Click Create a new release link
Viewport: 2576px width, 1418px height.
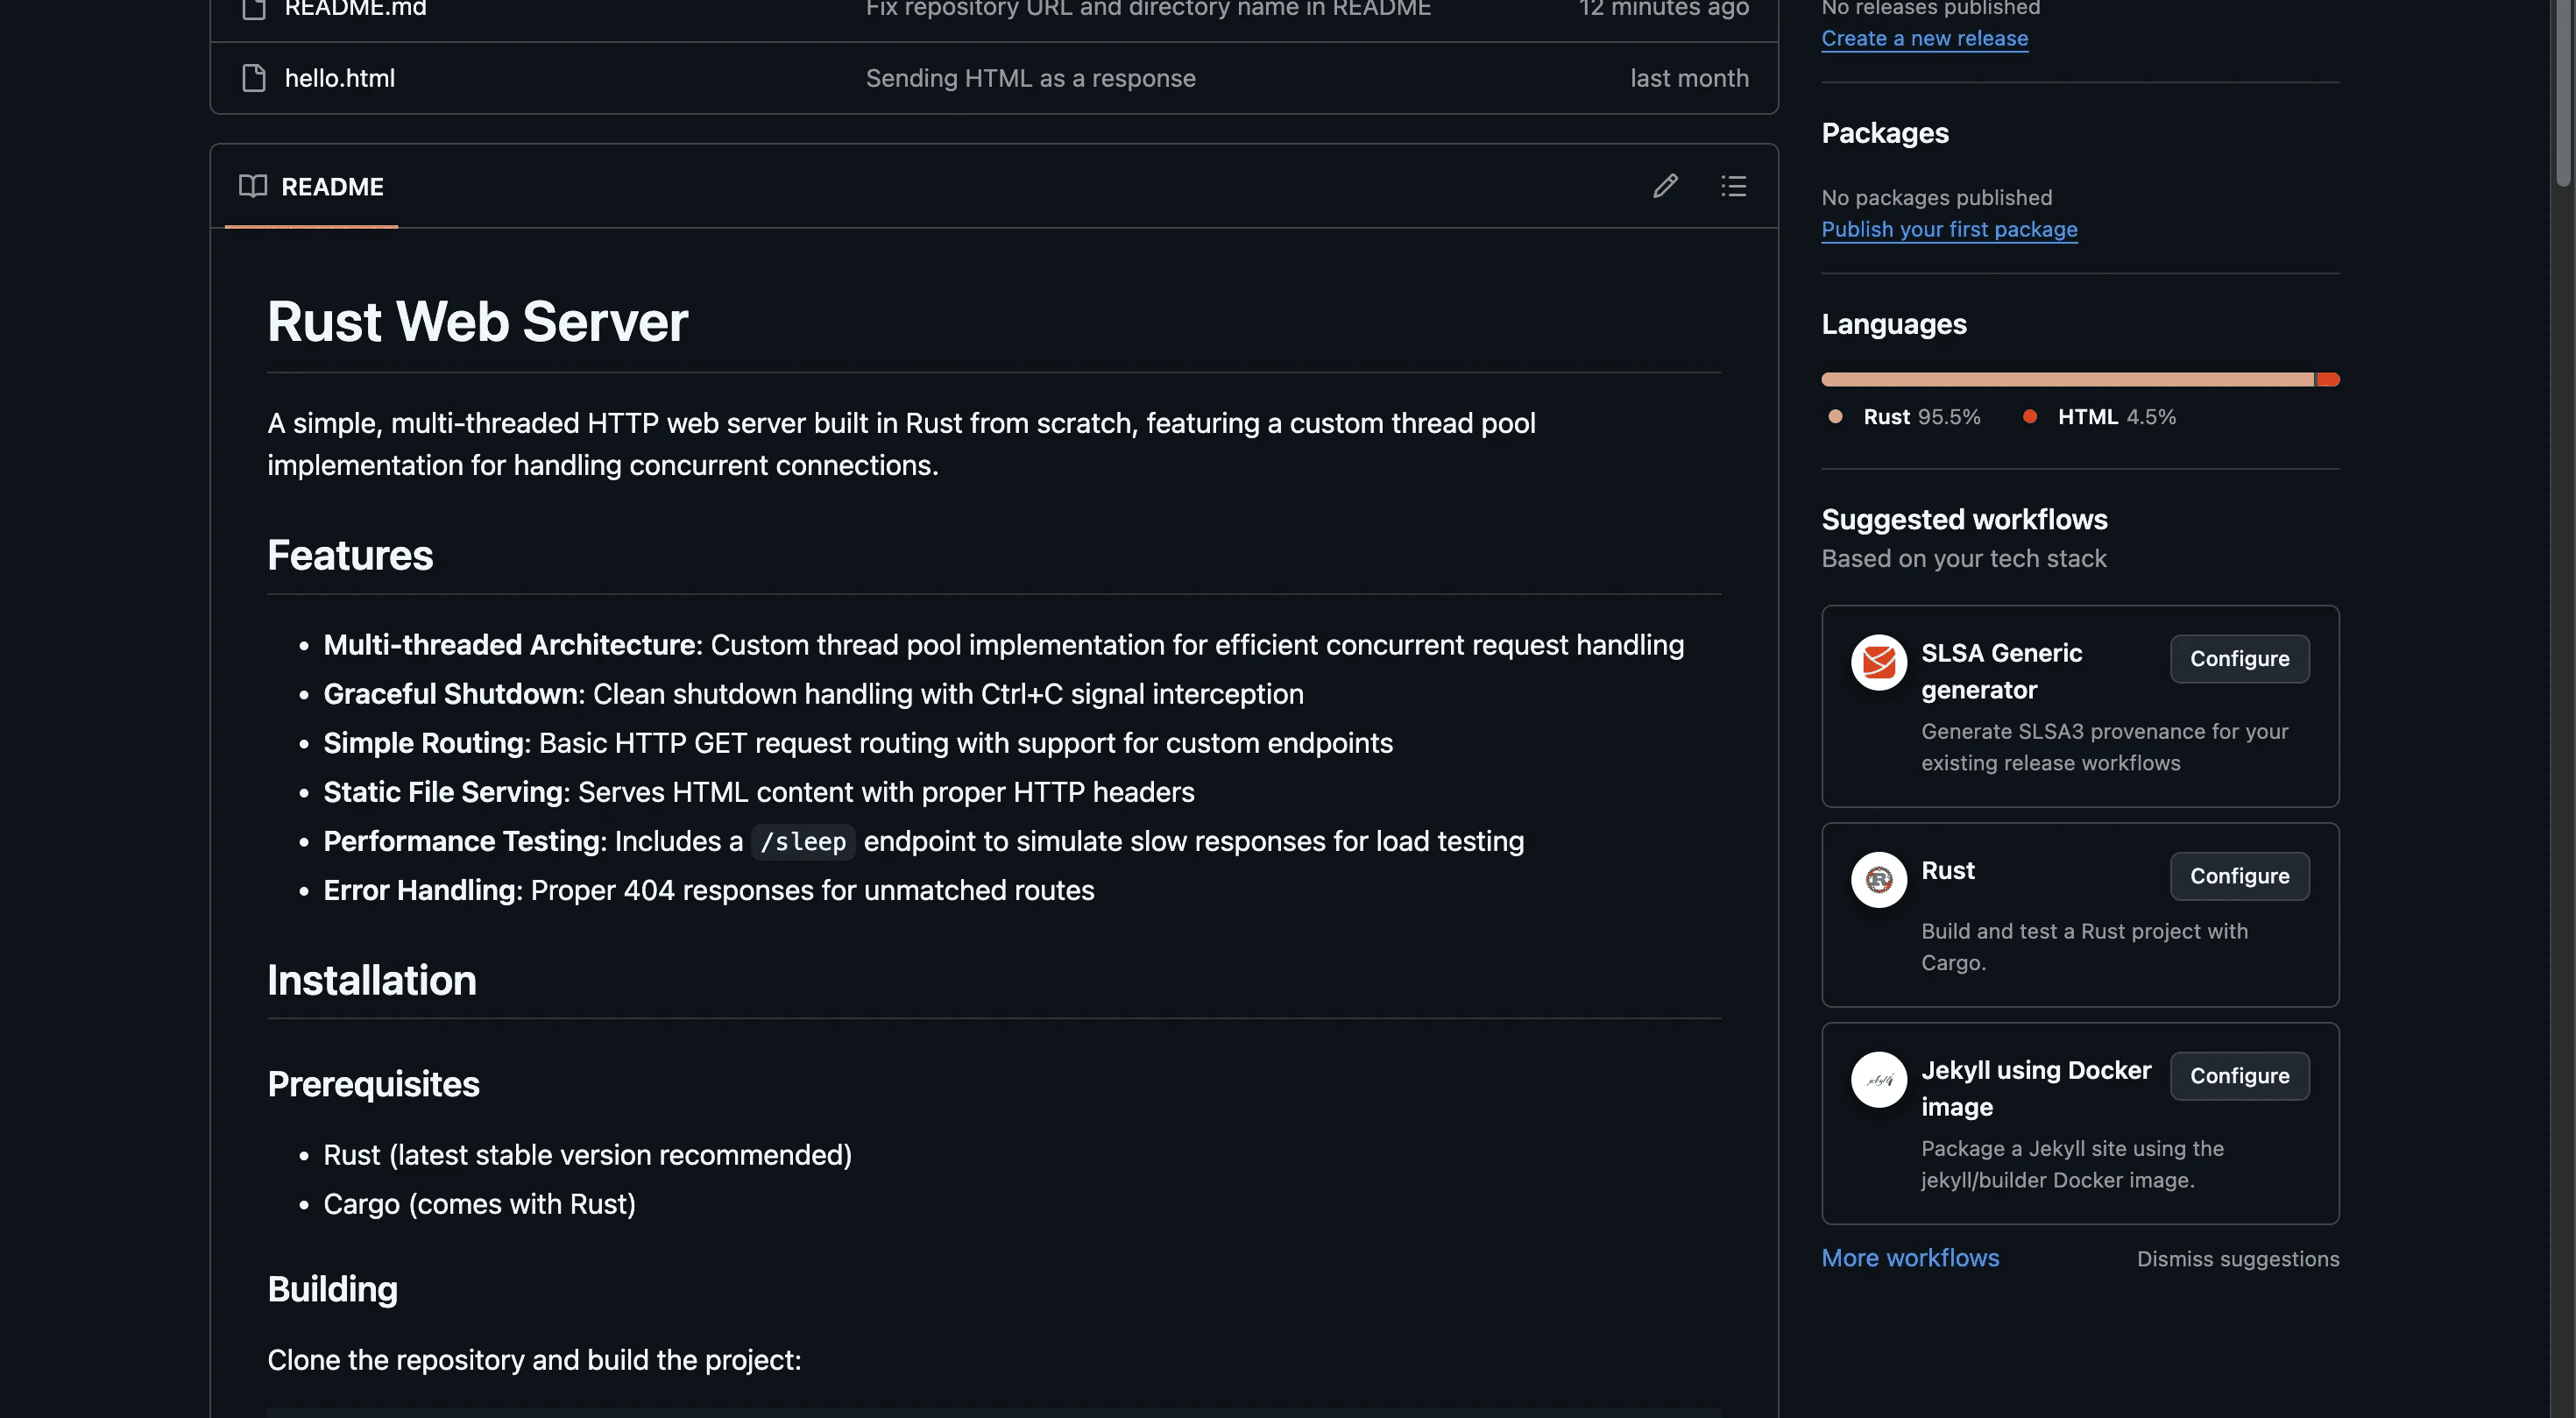(1924, 38)
